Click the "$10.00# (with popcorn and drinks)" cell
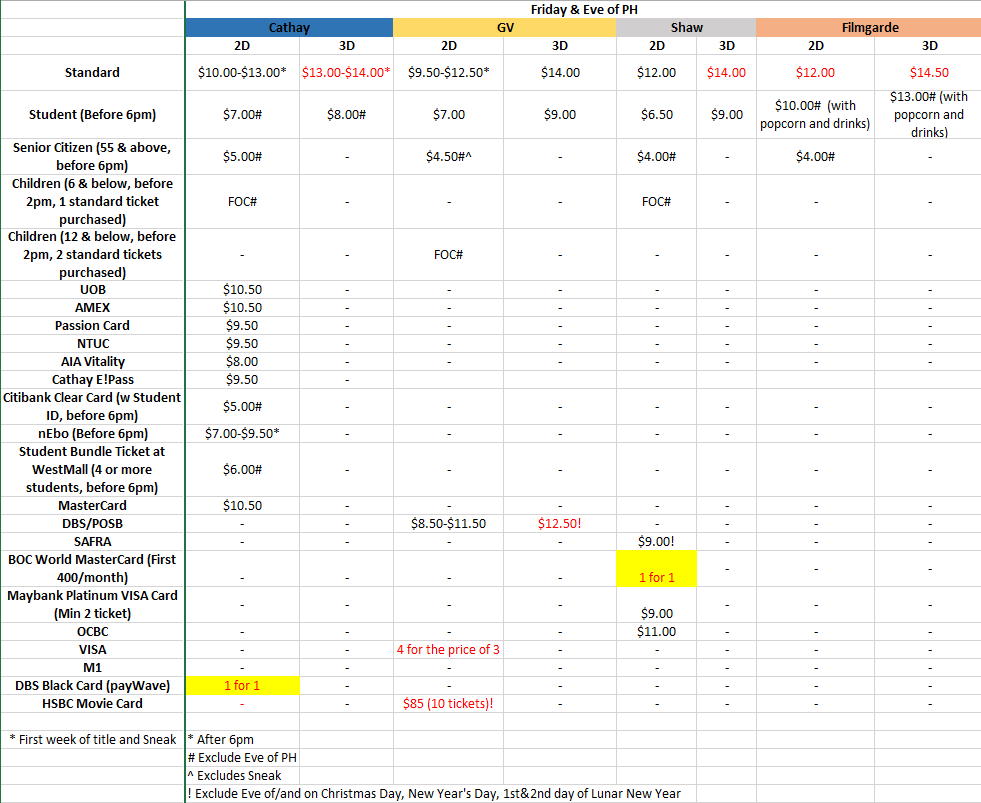 click(x=815, y=115)
